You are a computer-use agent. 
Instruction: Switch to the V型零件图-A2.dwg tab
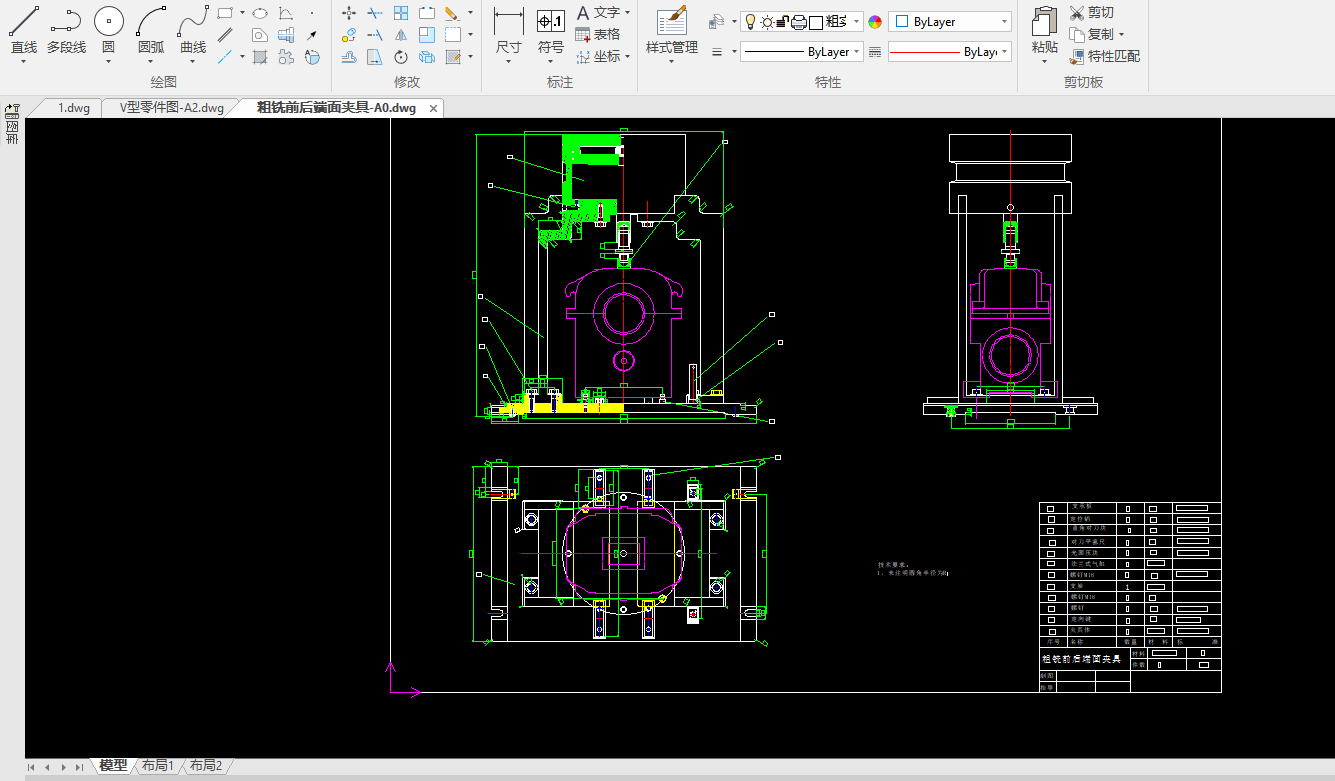tap(172, 108)
